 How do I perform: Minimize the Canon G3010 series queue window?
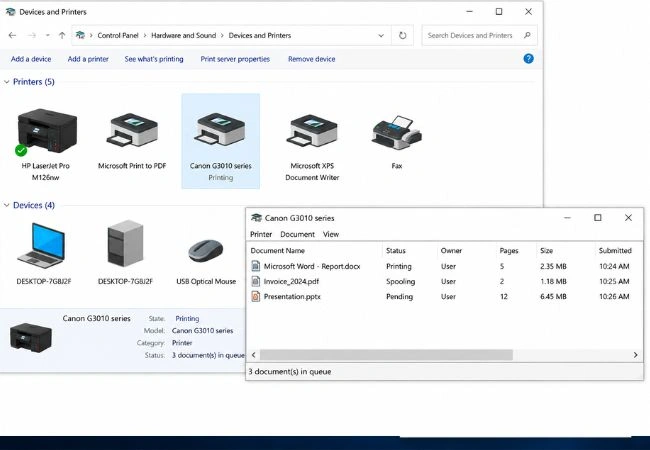point(568,218)
